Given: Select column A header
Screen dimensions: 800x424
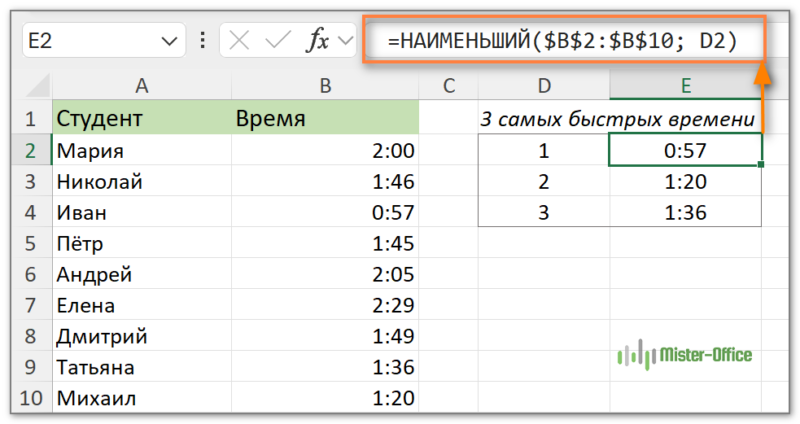Looking at the screenshot, I should point(142,87).
